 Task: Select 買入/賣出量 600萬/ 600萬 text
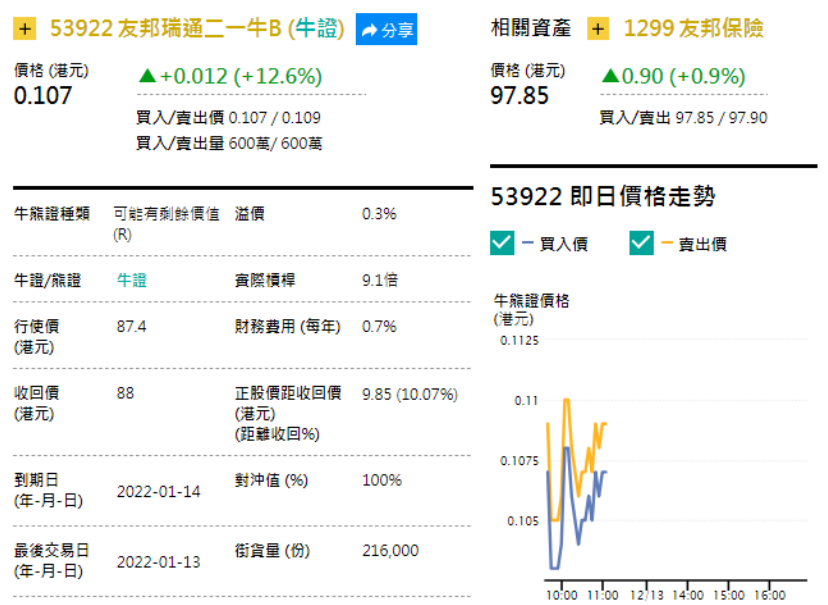point(229,143)
